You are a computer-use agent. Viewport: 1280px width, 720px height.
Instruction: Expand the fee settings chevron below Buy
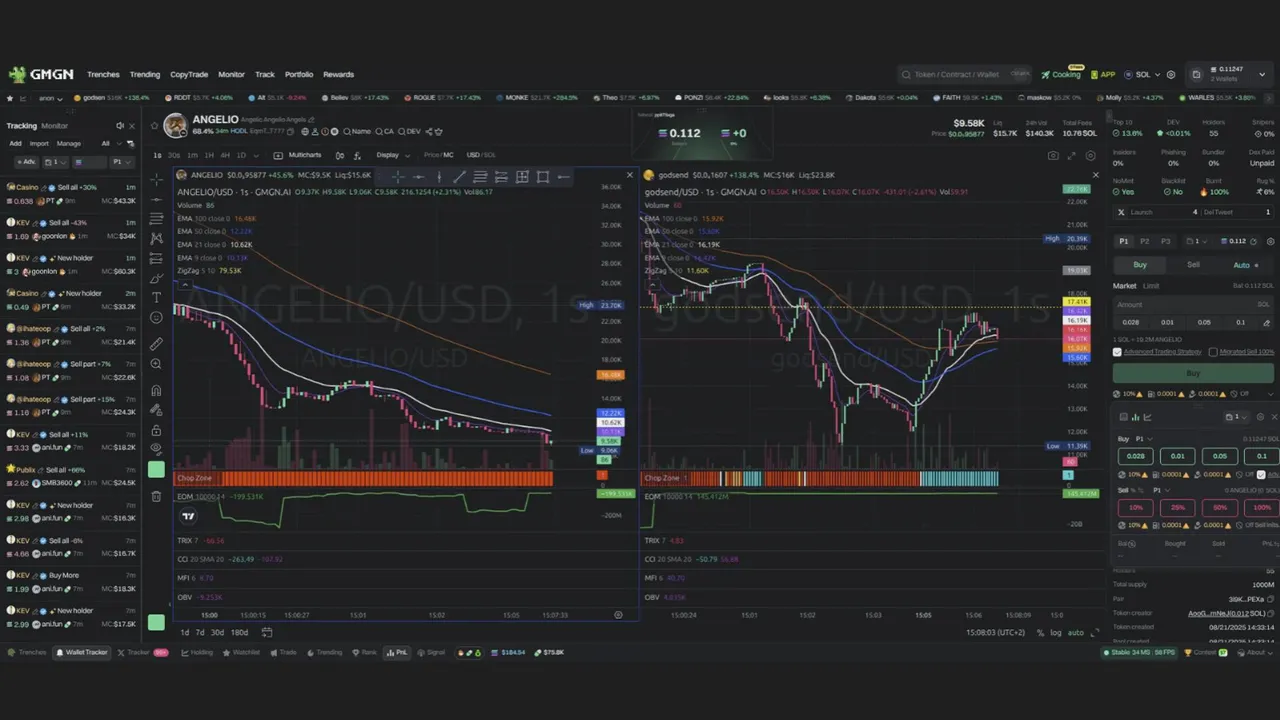1271,394
